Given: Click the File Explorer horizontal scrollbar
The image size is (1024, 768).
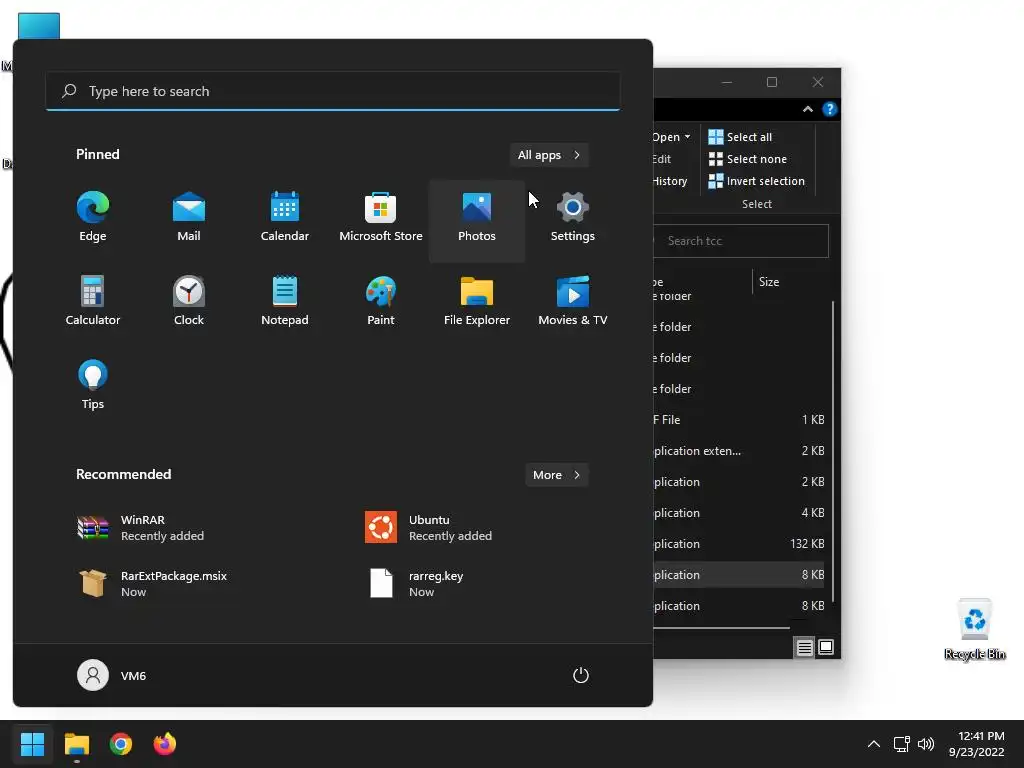Looking at the screenshot, I should point(722,628).
